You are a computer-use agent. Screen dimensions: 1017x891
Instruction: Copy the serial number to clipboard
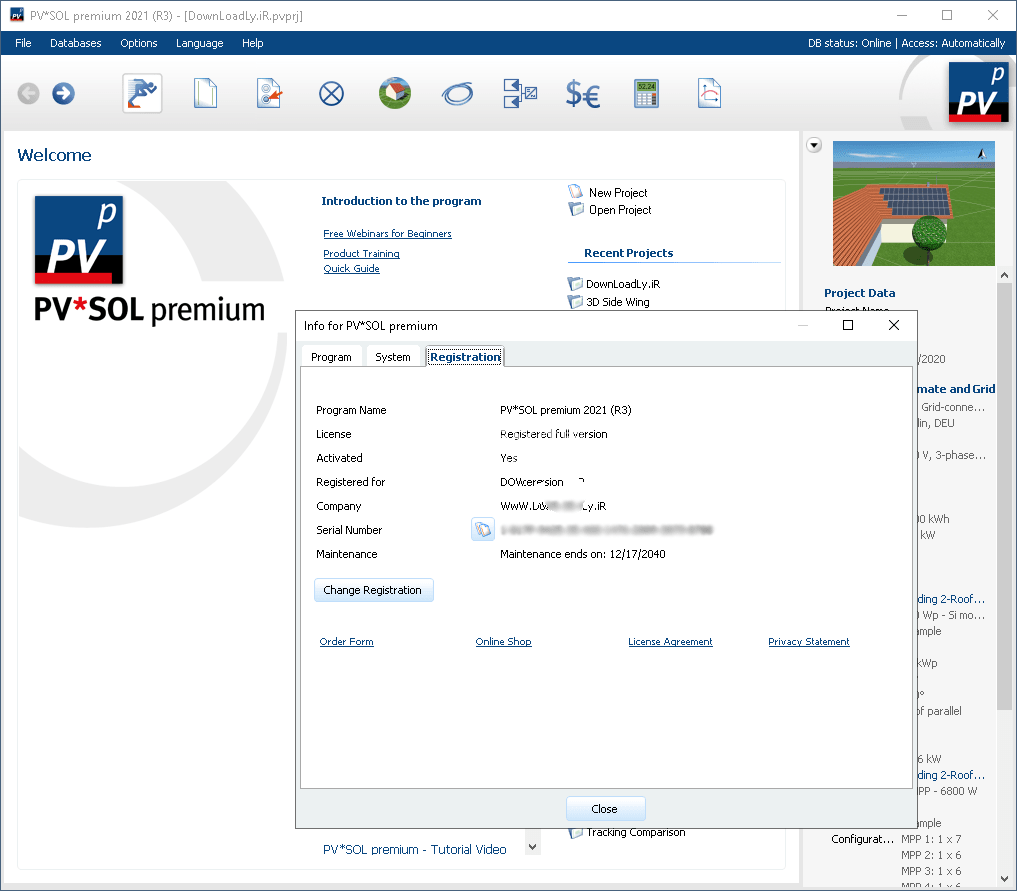tap(483, 530)
